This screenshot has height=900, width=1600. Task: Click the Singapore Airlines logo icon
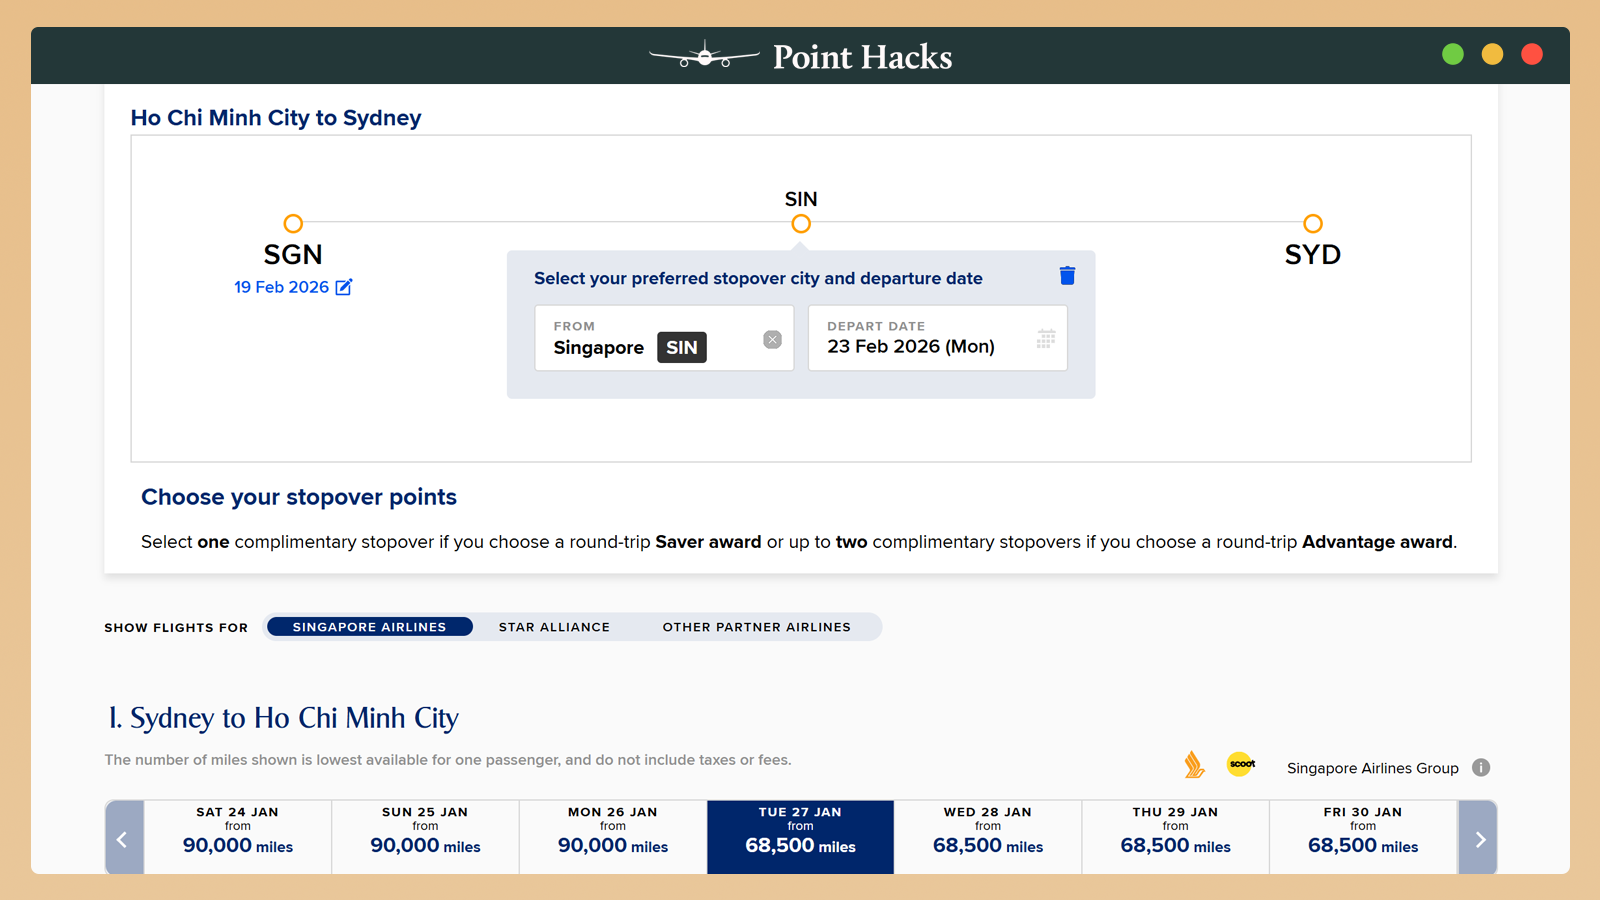[1194, 765]
